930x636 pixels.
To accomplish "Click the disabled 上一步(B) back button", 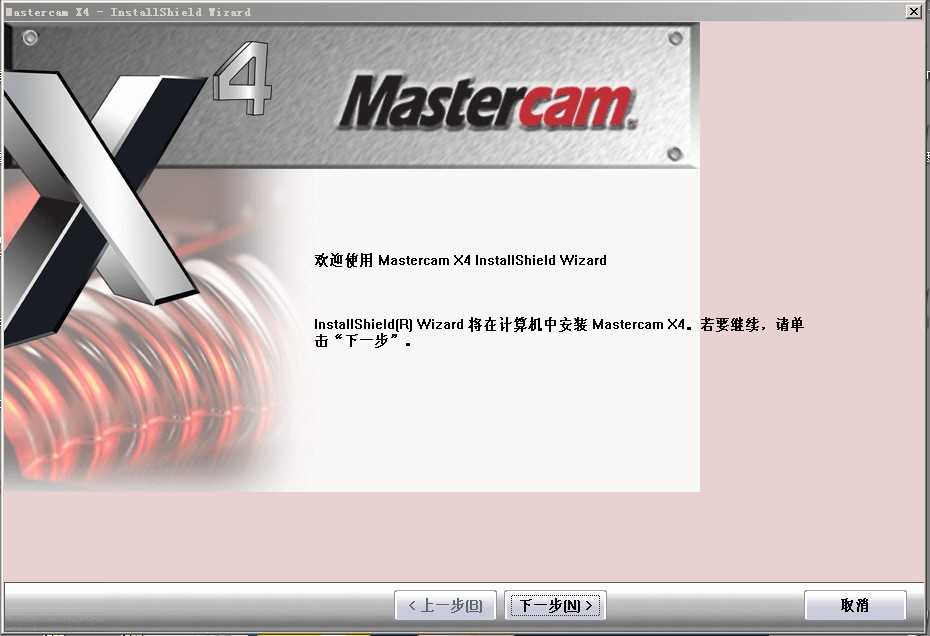I will click(445, 605).
